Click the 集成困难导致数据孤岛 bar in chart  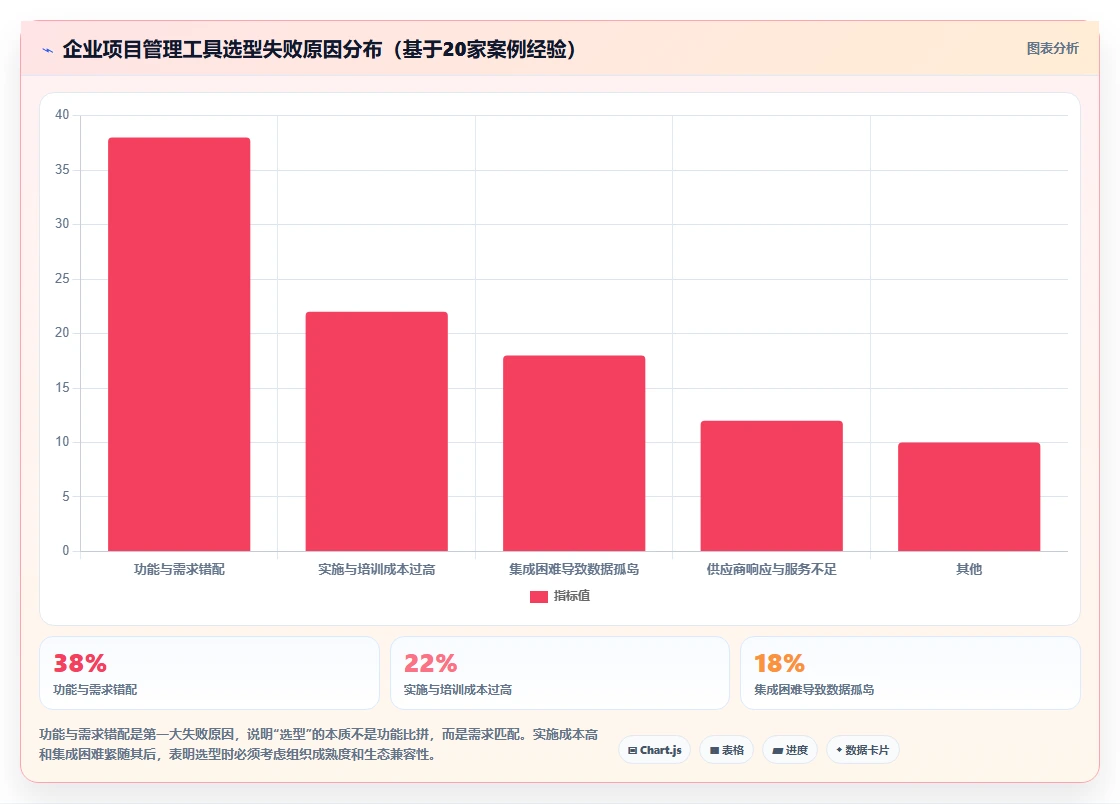tap(574, 453)
